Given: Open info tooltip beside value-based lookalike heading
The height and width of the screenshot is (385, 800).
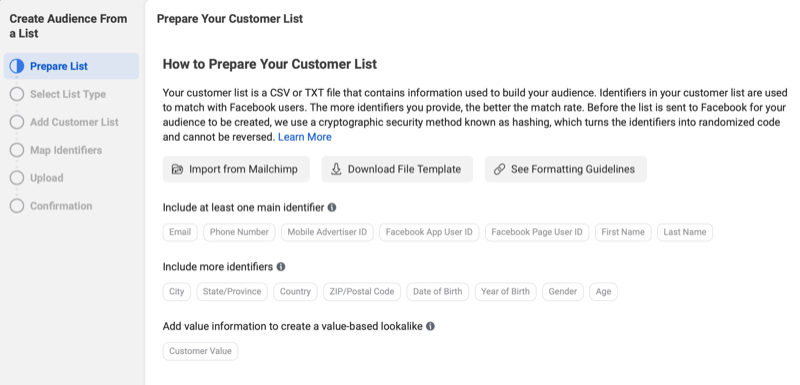Looking at the screenshot, I should [x=430, y=326].
